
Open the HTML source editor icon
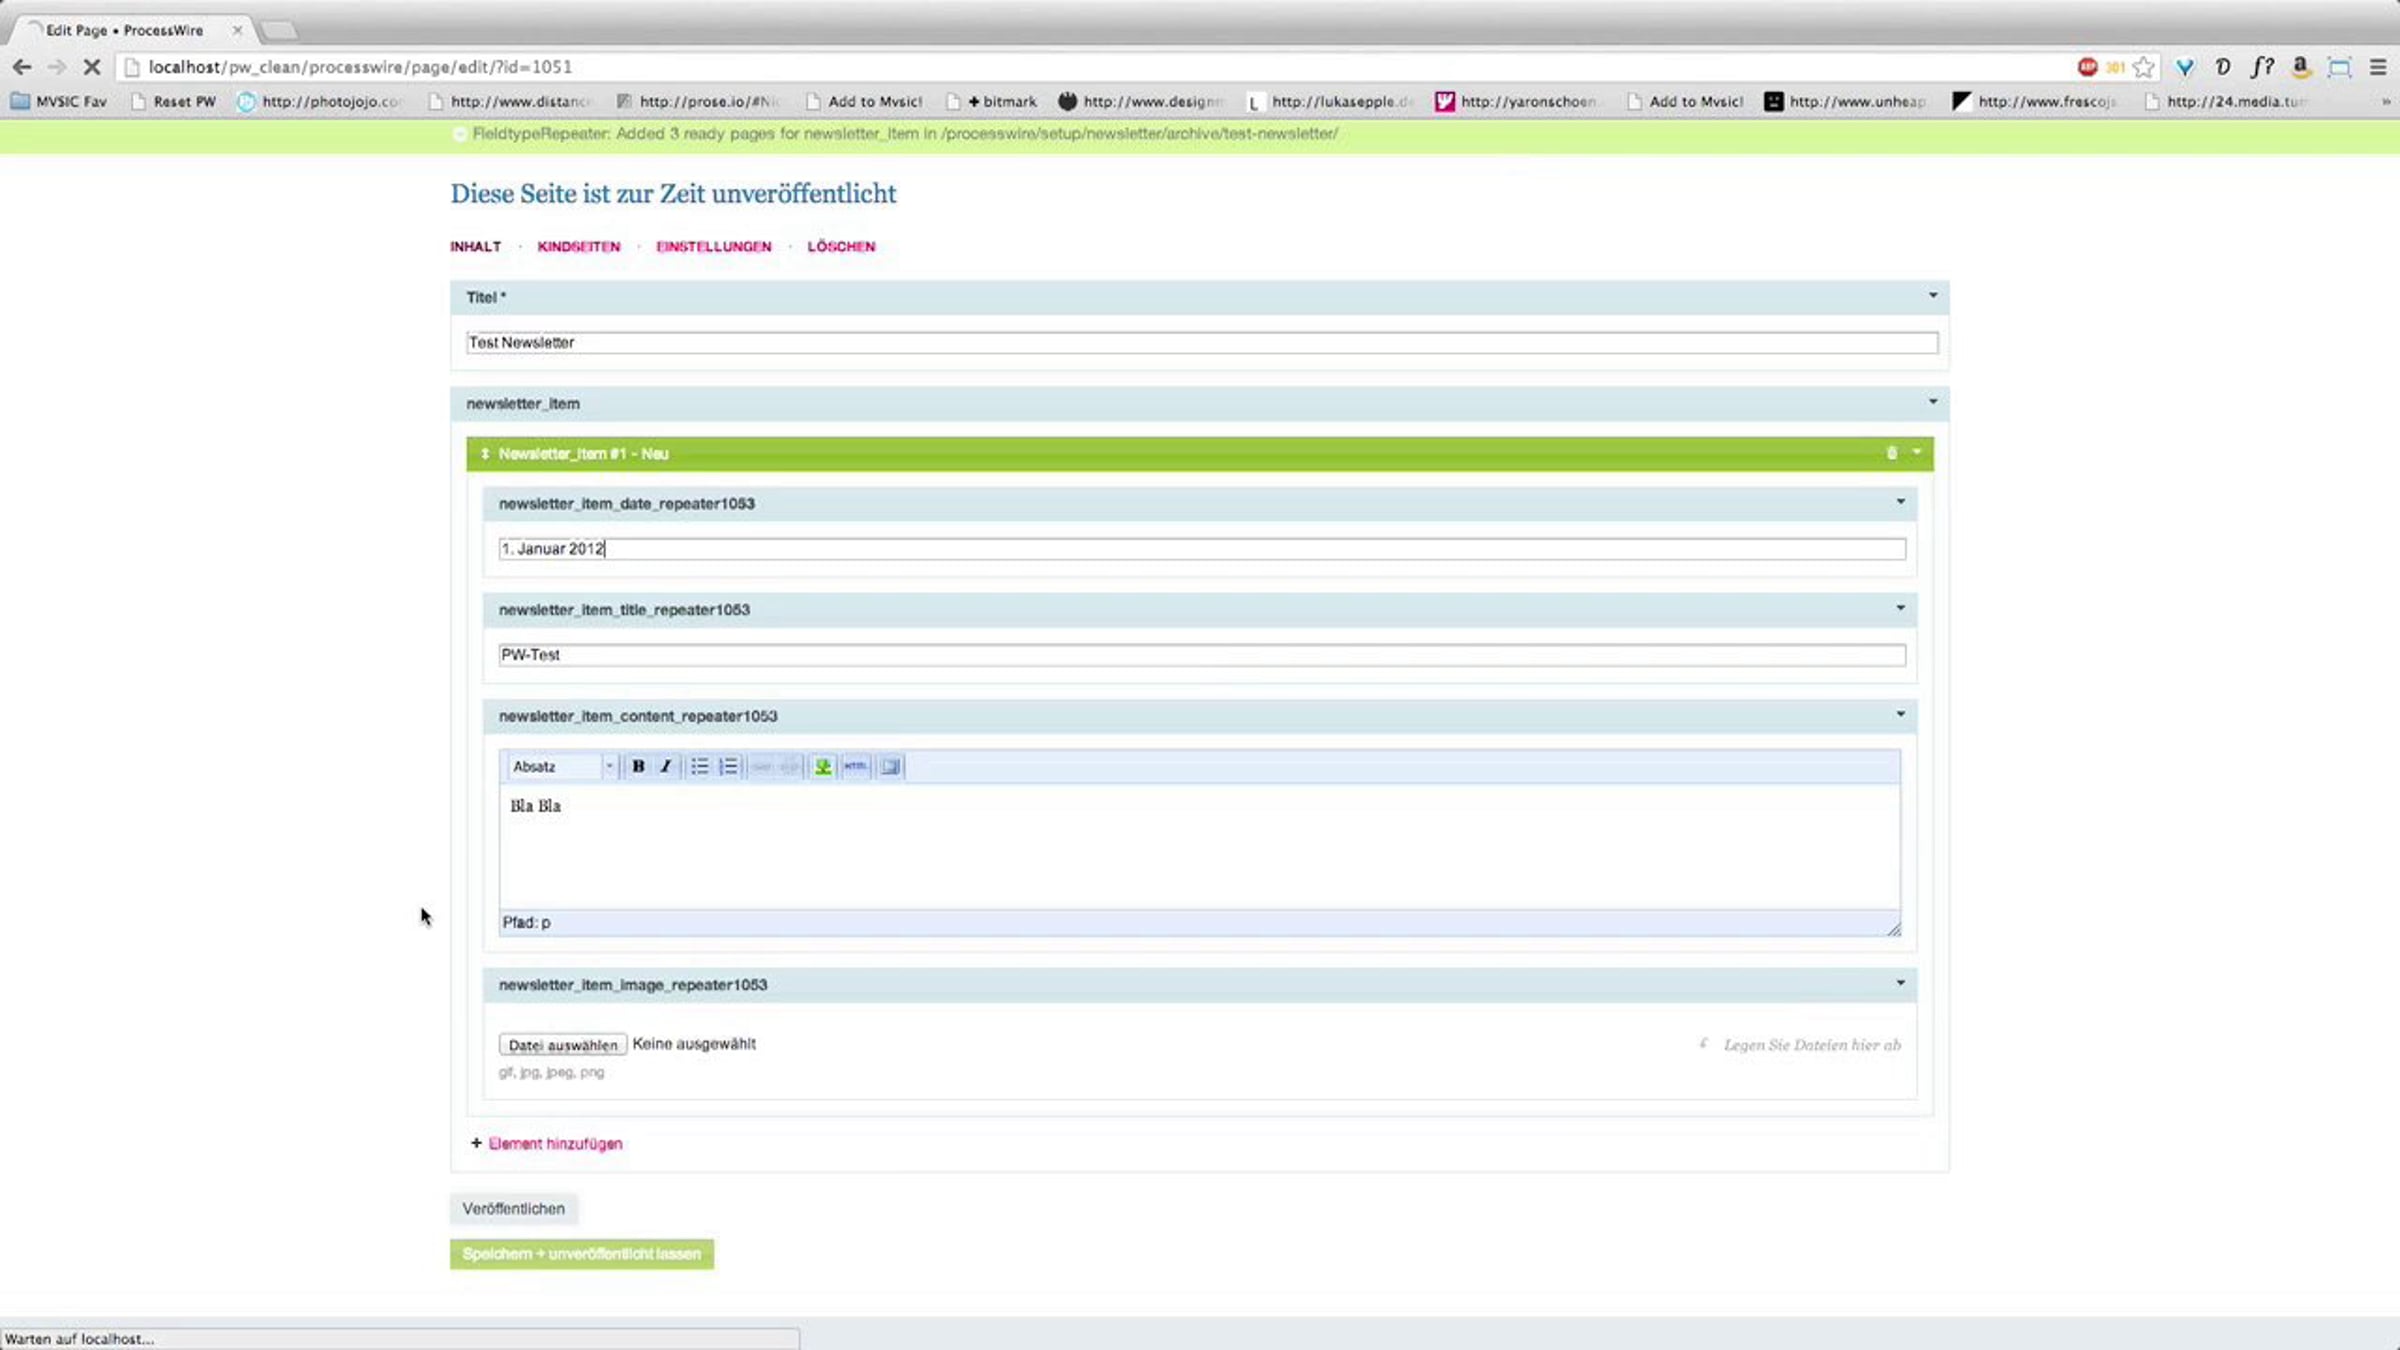pos(855,766)
